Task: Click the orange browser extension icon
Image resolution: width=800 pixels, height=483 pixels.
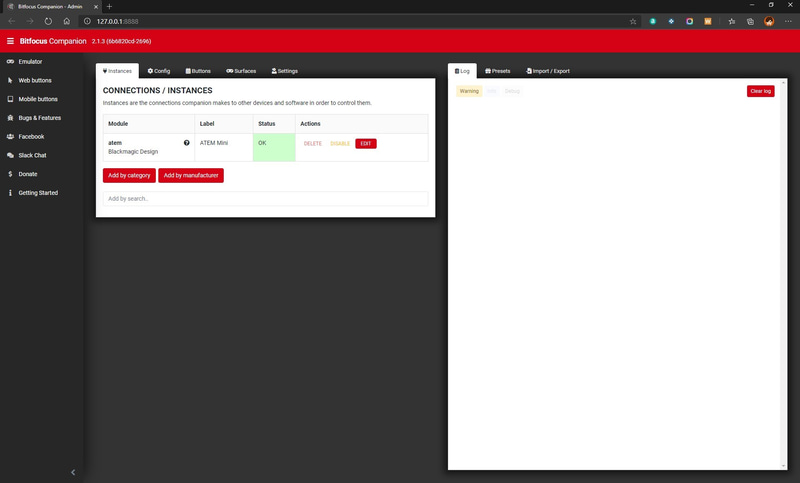Action: click(x=708, y=21)
